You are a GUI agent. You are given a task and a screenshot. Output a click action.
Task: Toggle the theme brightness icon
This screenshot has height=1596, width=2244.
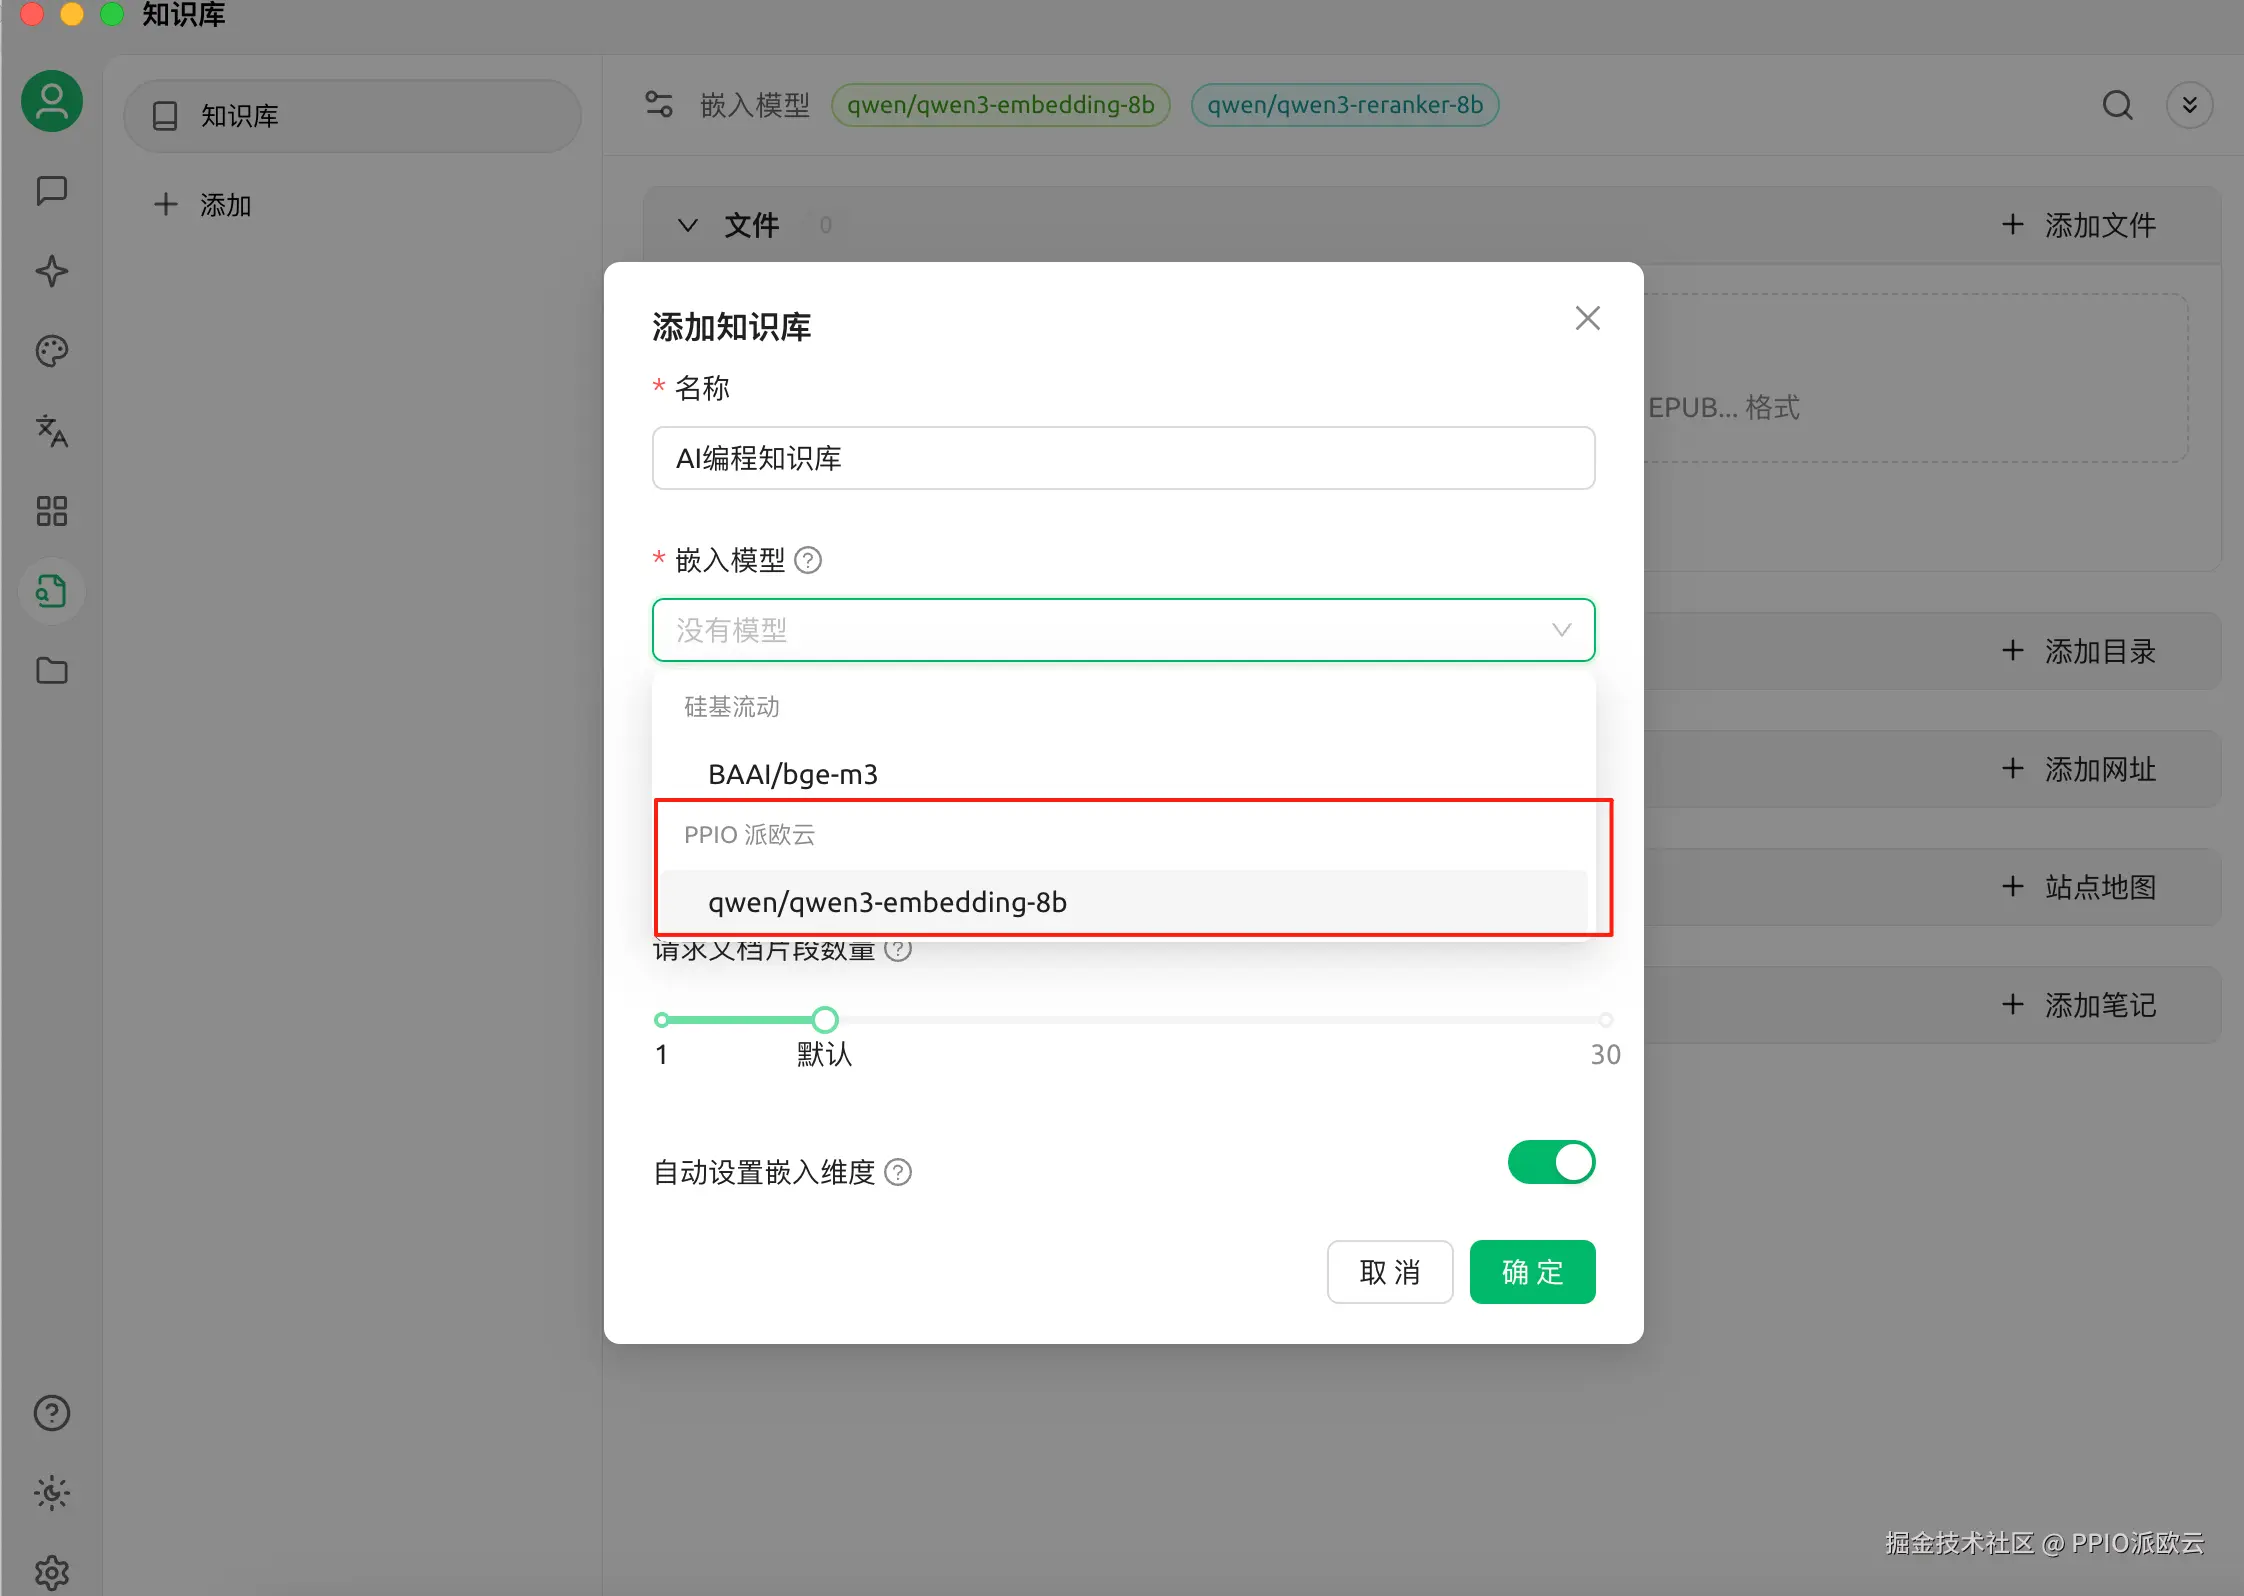click(52, 1493)
